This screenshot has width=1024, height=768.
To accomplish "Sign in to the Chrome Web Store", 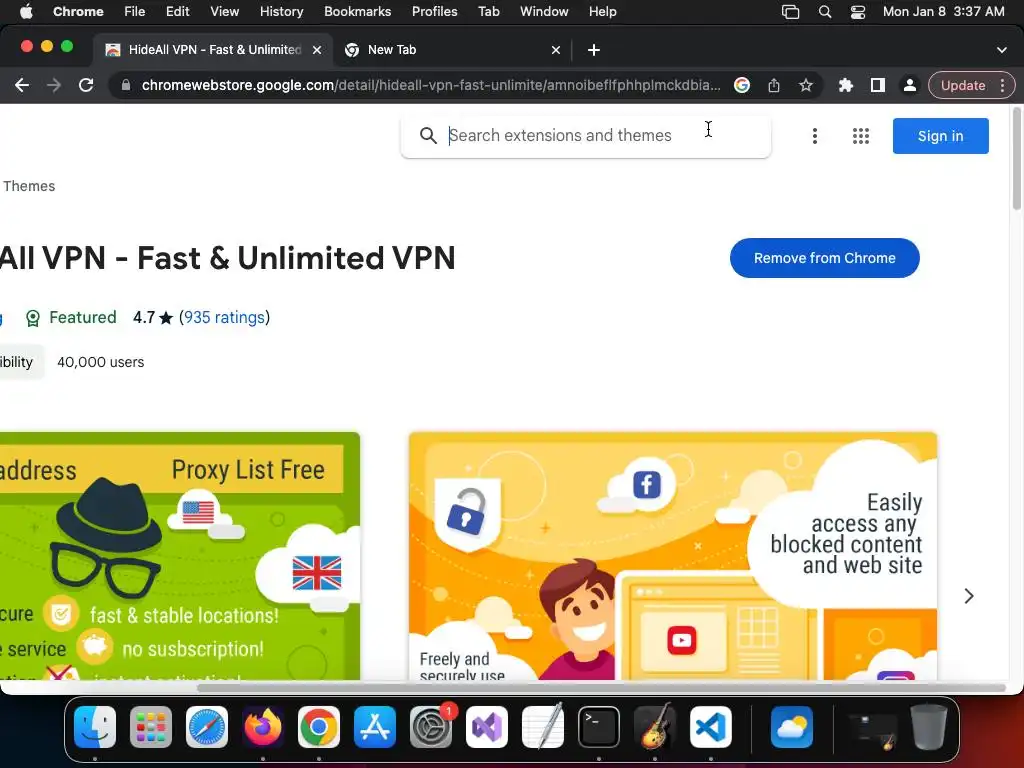I will pos(940,136).
